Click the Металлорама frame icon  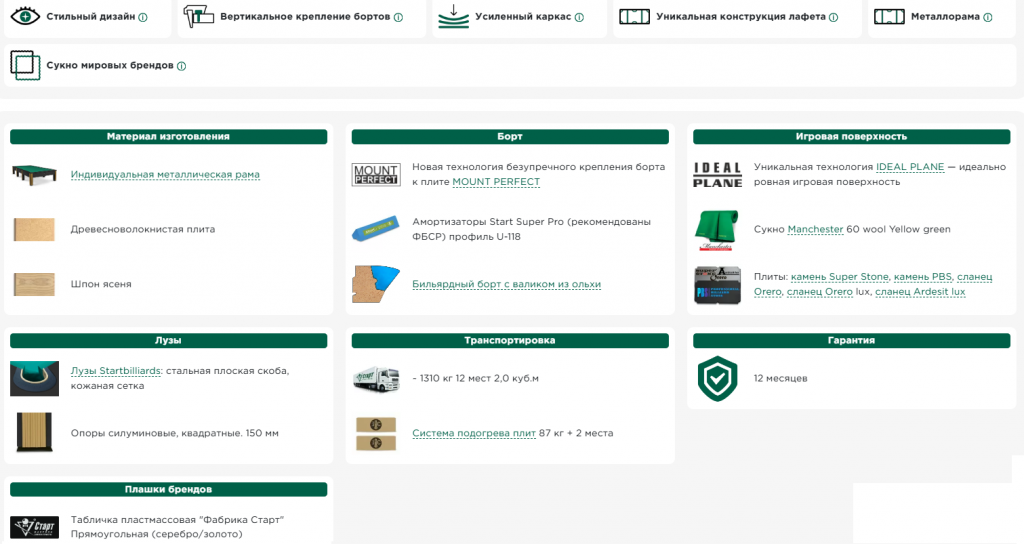[x=889, y=16]
